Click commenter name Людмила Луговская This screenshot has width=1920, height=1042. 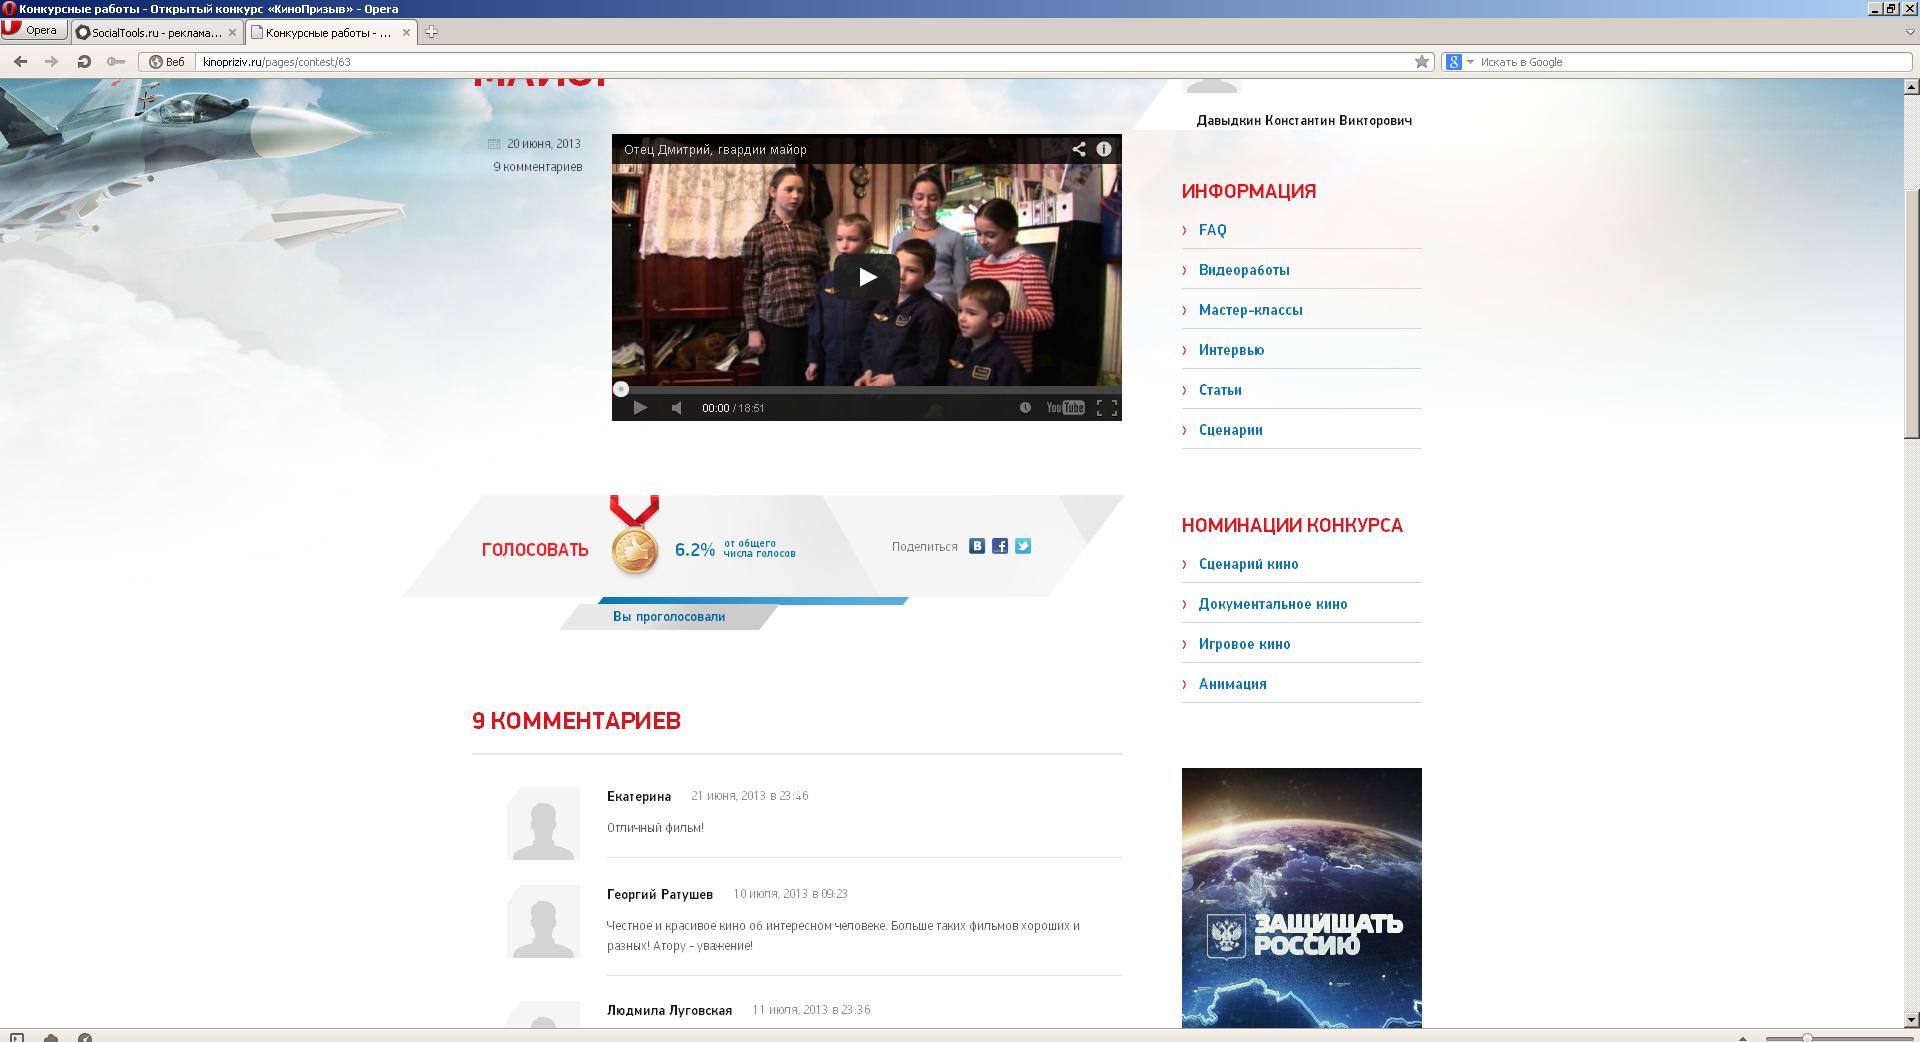(669, 1010)
